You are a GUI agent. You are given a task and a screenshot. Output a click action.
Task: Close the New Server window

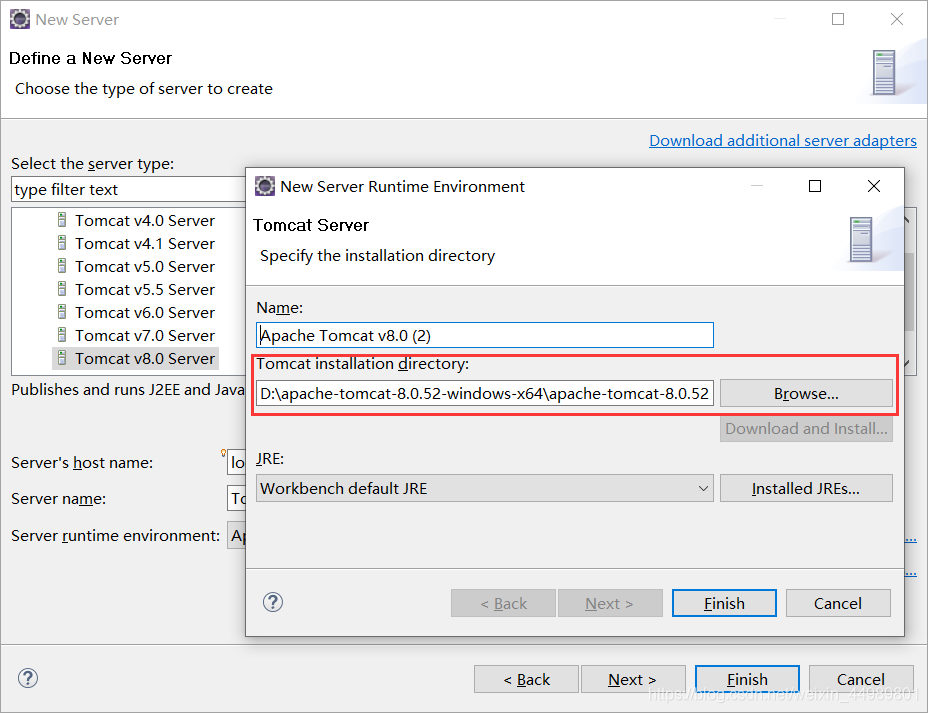coord(897,19)
